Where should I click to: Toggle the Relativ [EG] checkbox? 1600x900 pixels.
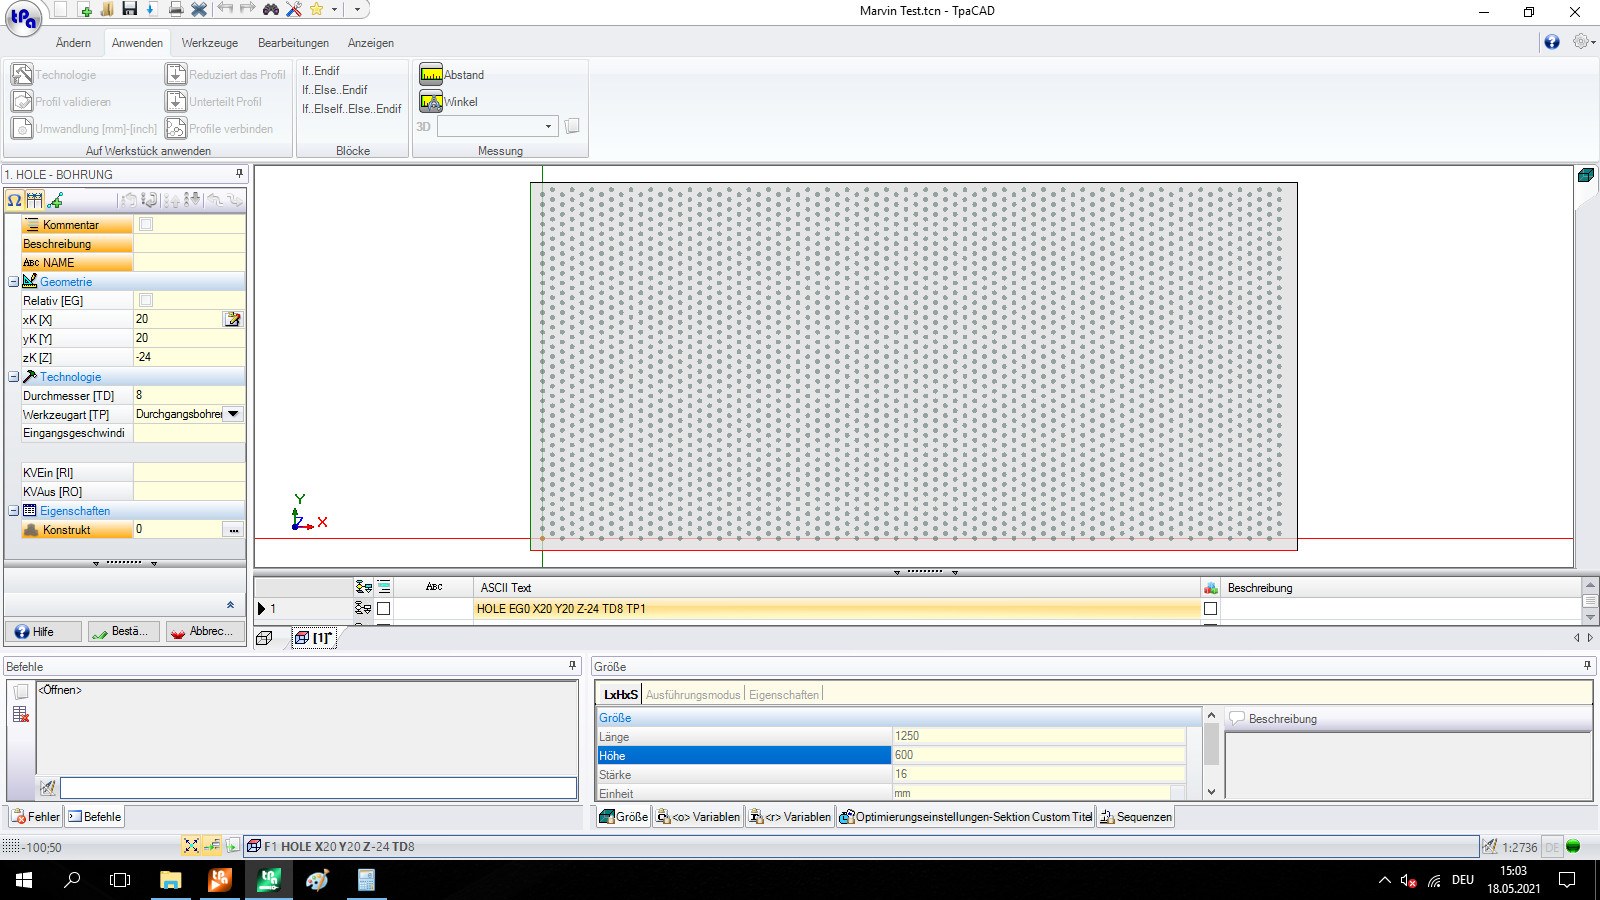tap(146, 300)
